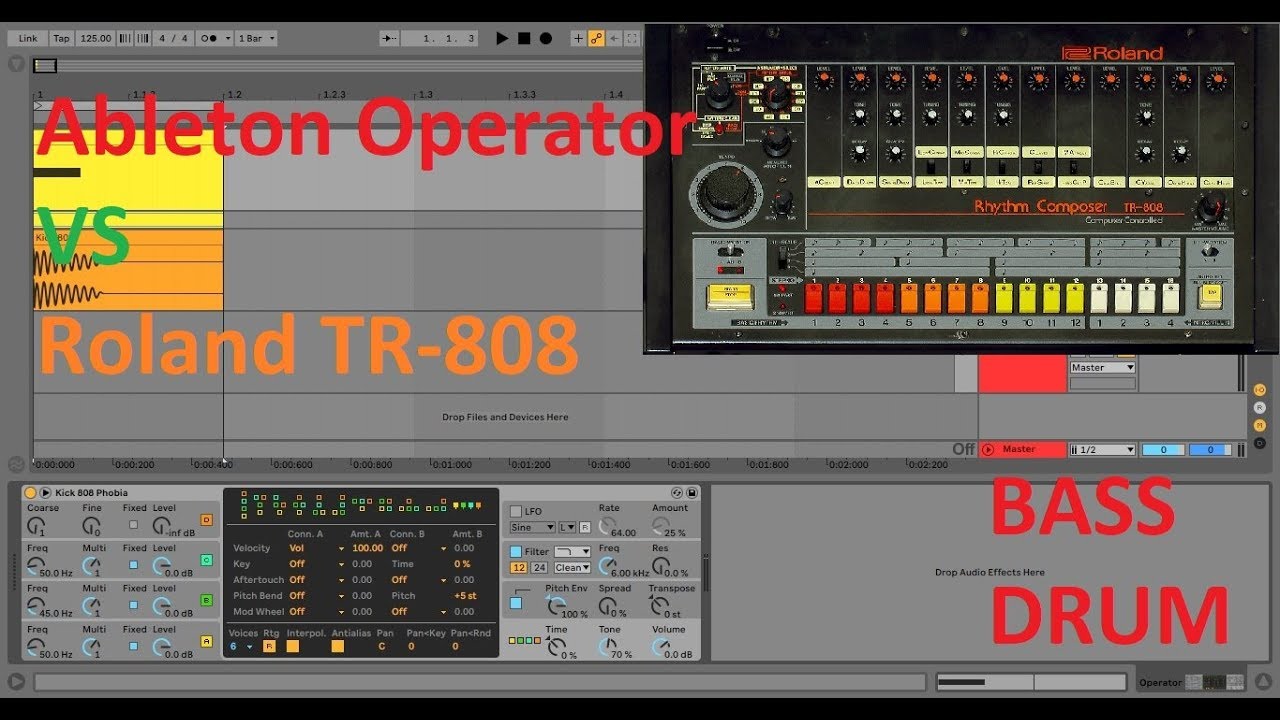Select oscillator A yellow button

[207, 641]
